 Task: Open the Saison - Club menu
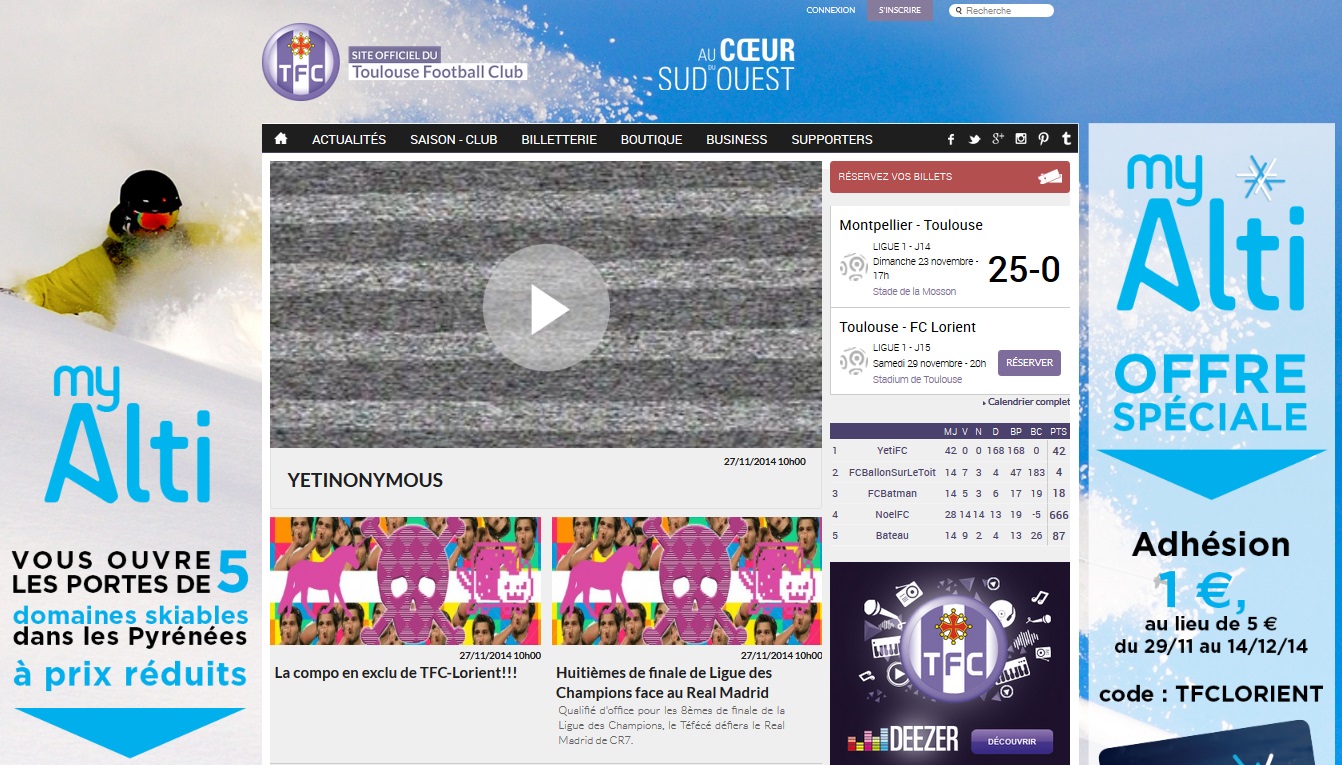pyautogui.click(x=454, y=139)
